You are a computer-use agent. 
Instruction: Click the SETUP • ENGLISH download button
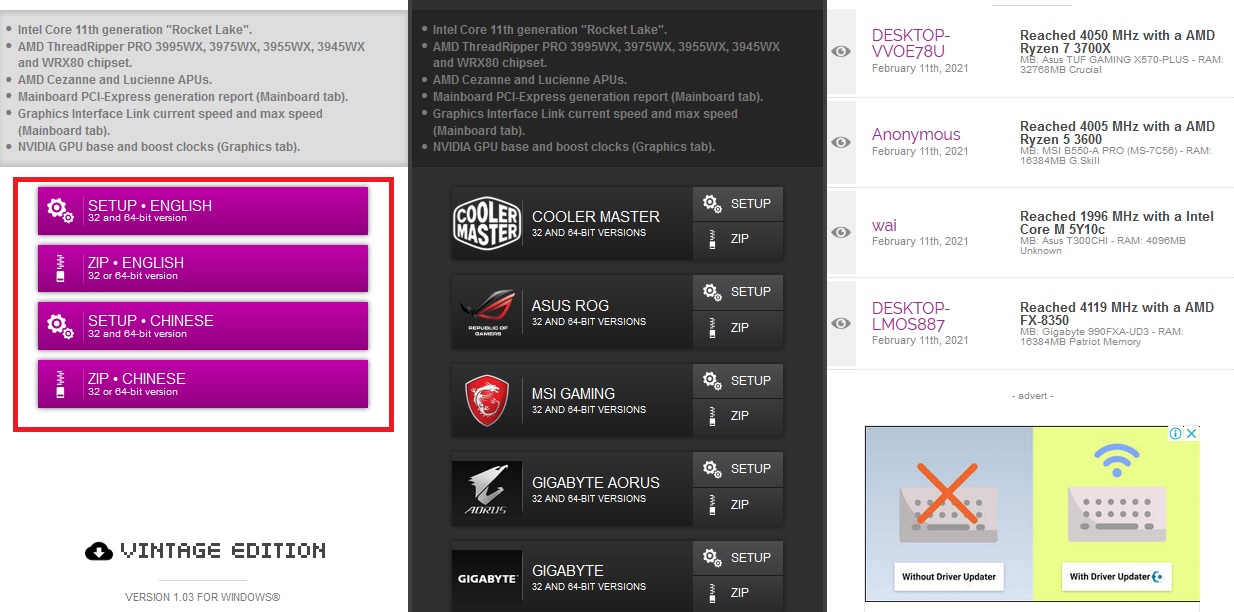pyautogui.click(x=202, y=210)
